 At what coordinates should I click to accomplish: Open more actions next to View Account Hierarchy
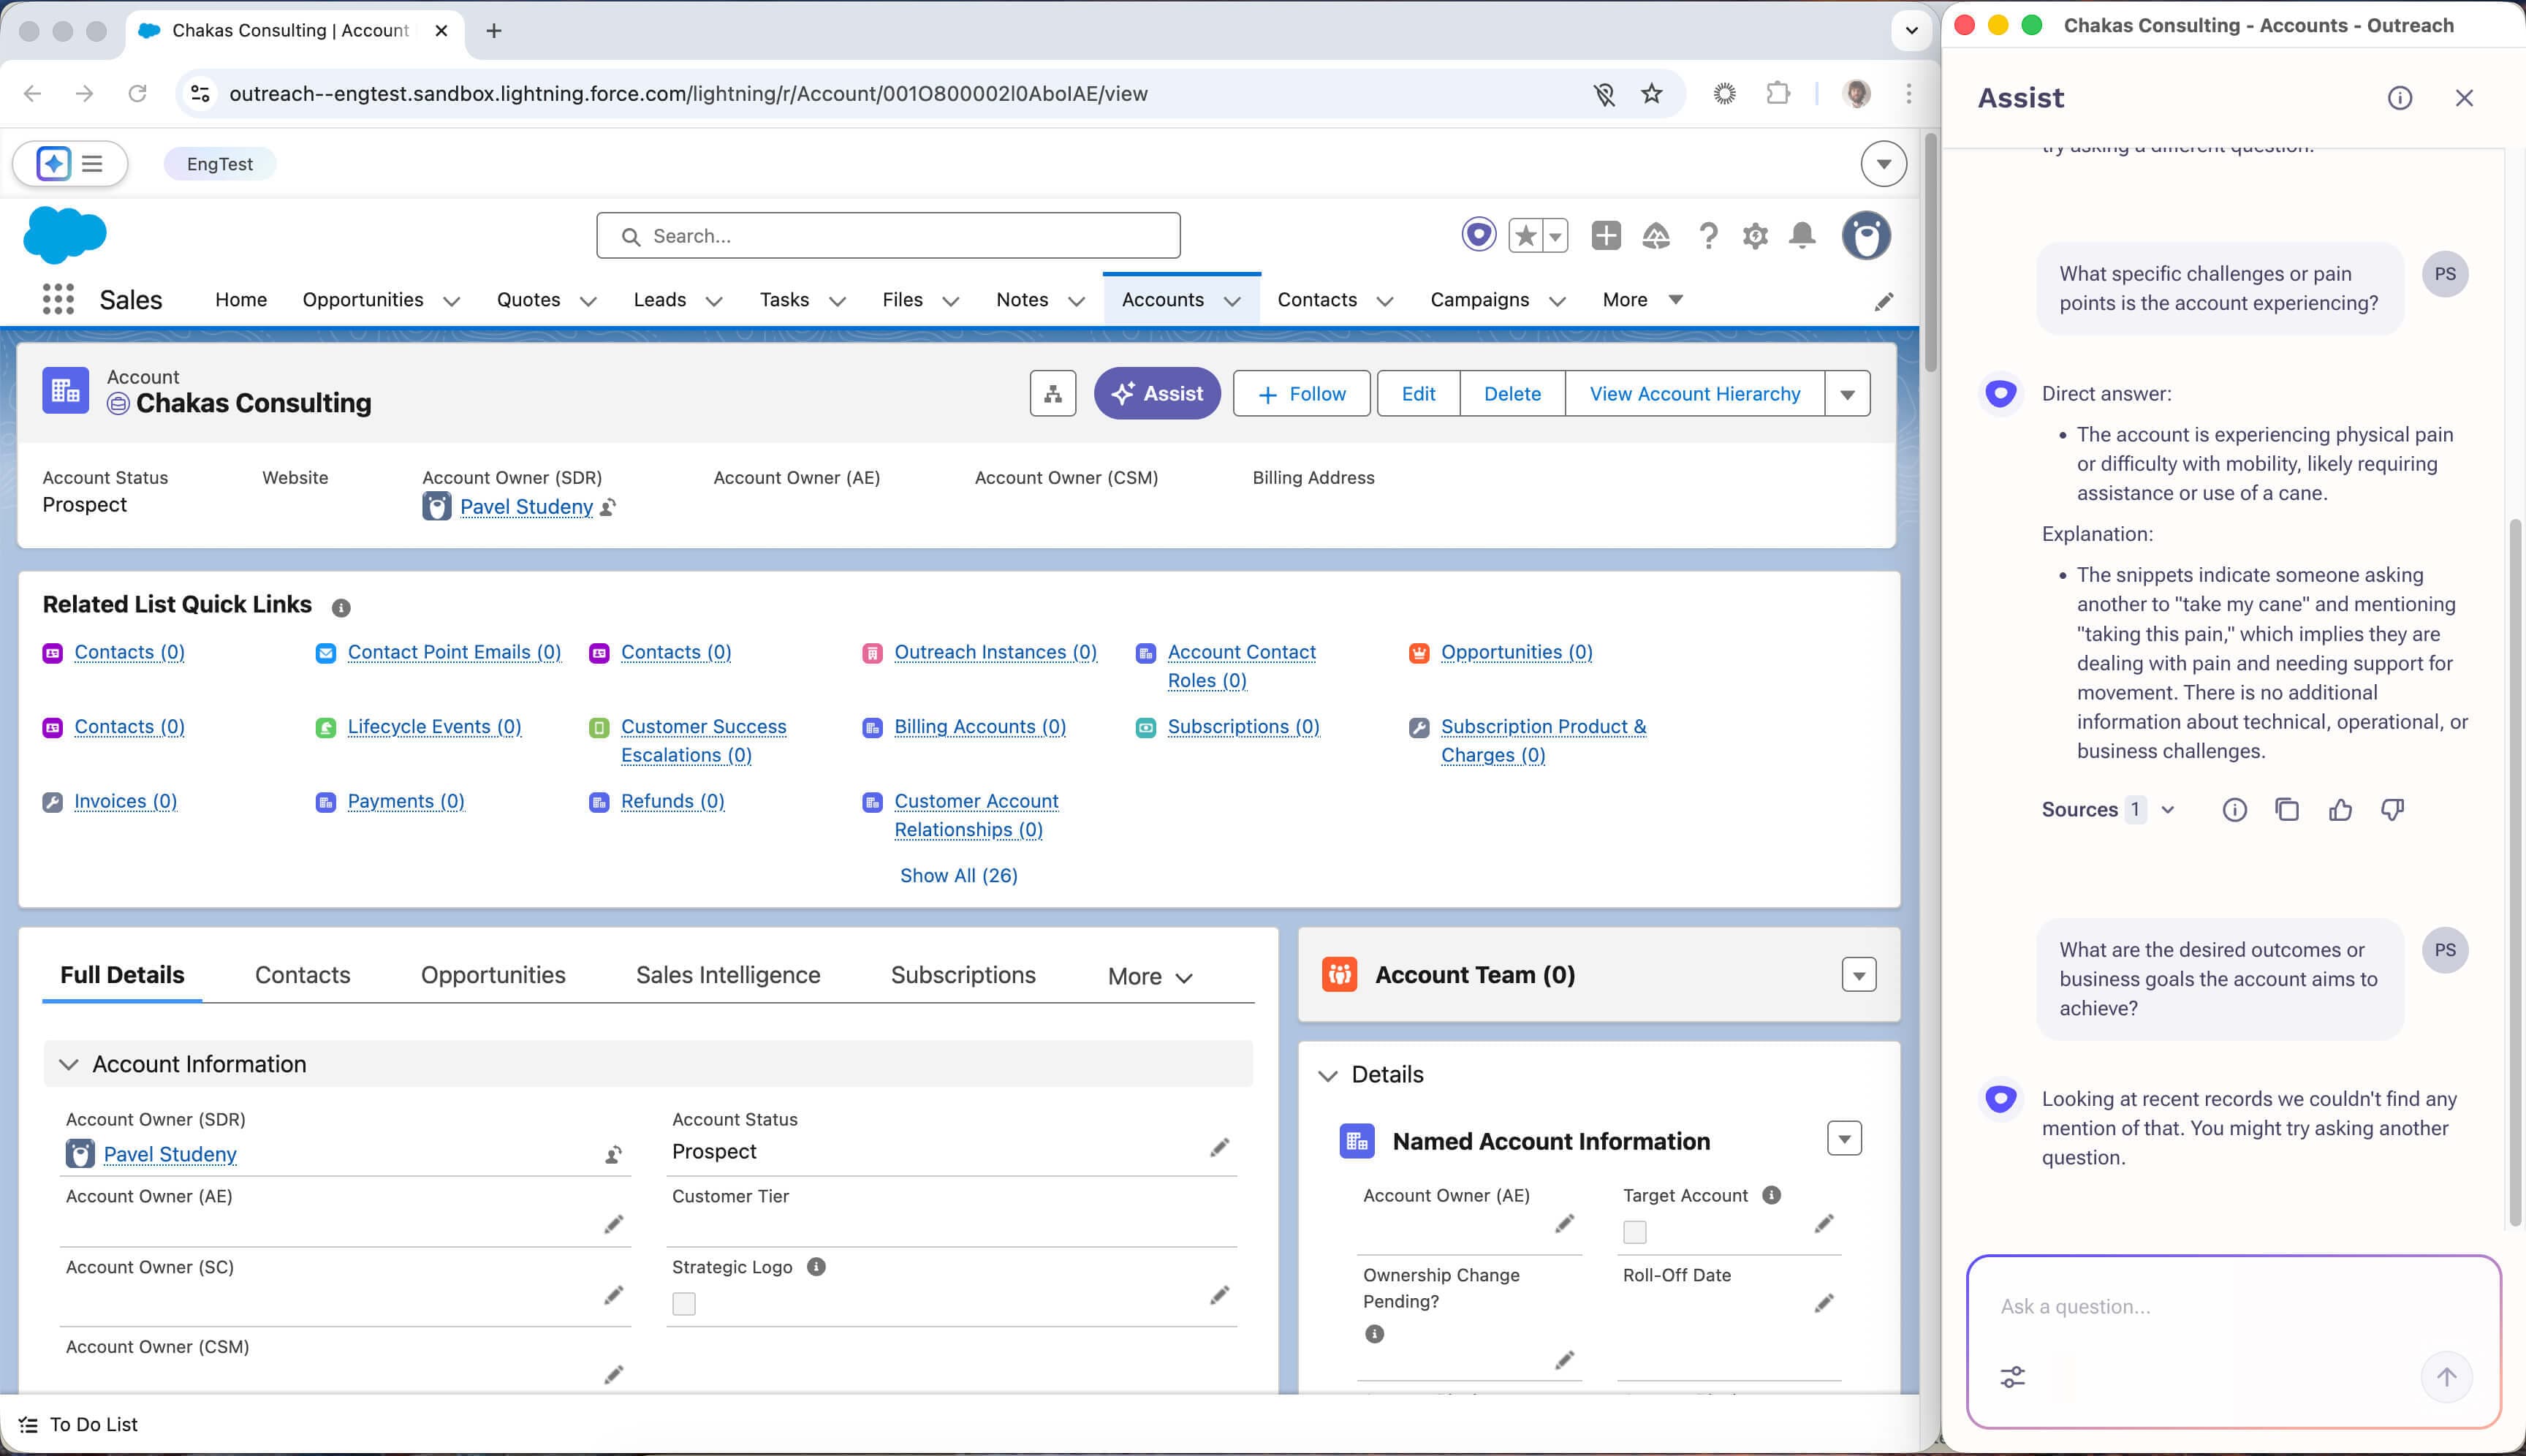[1848, 394]
